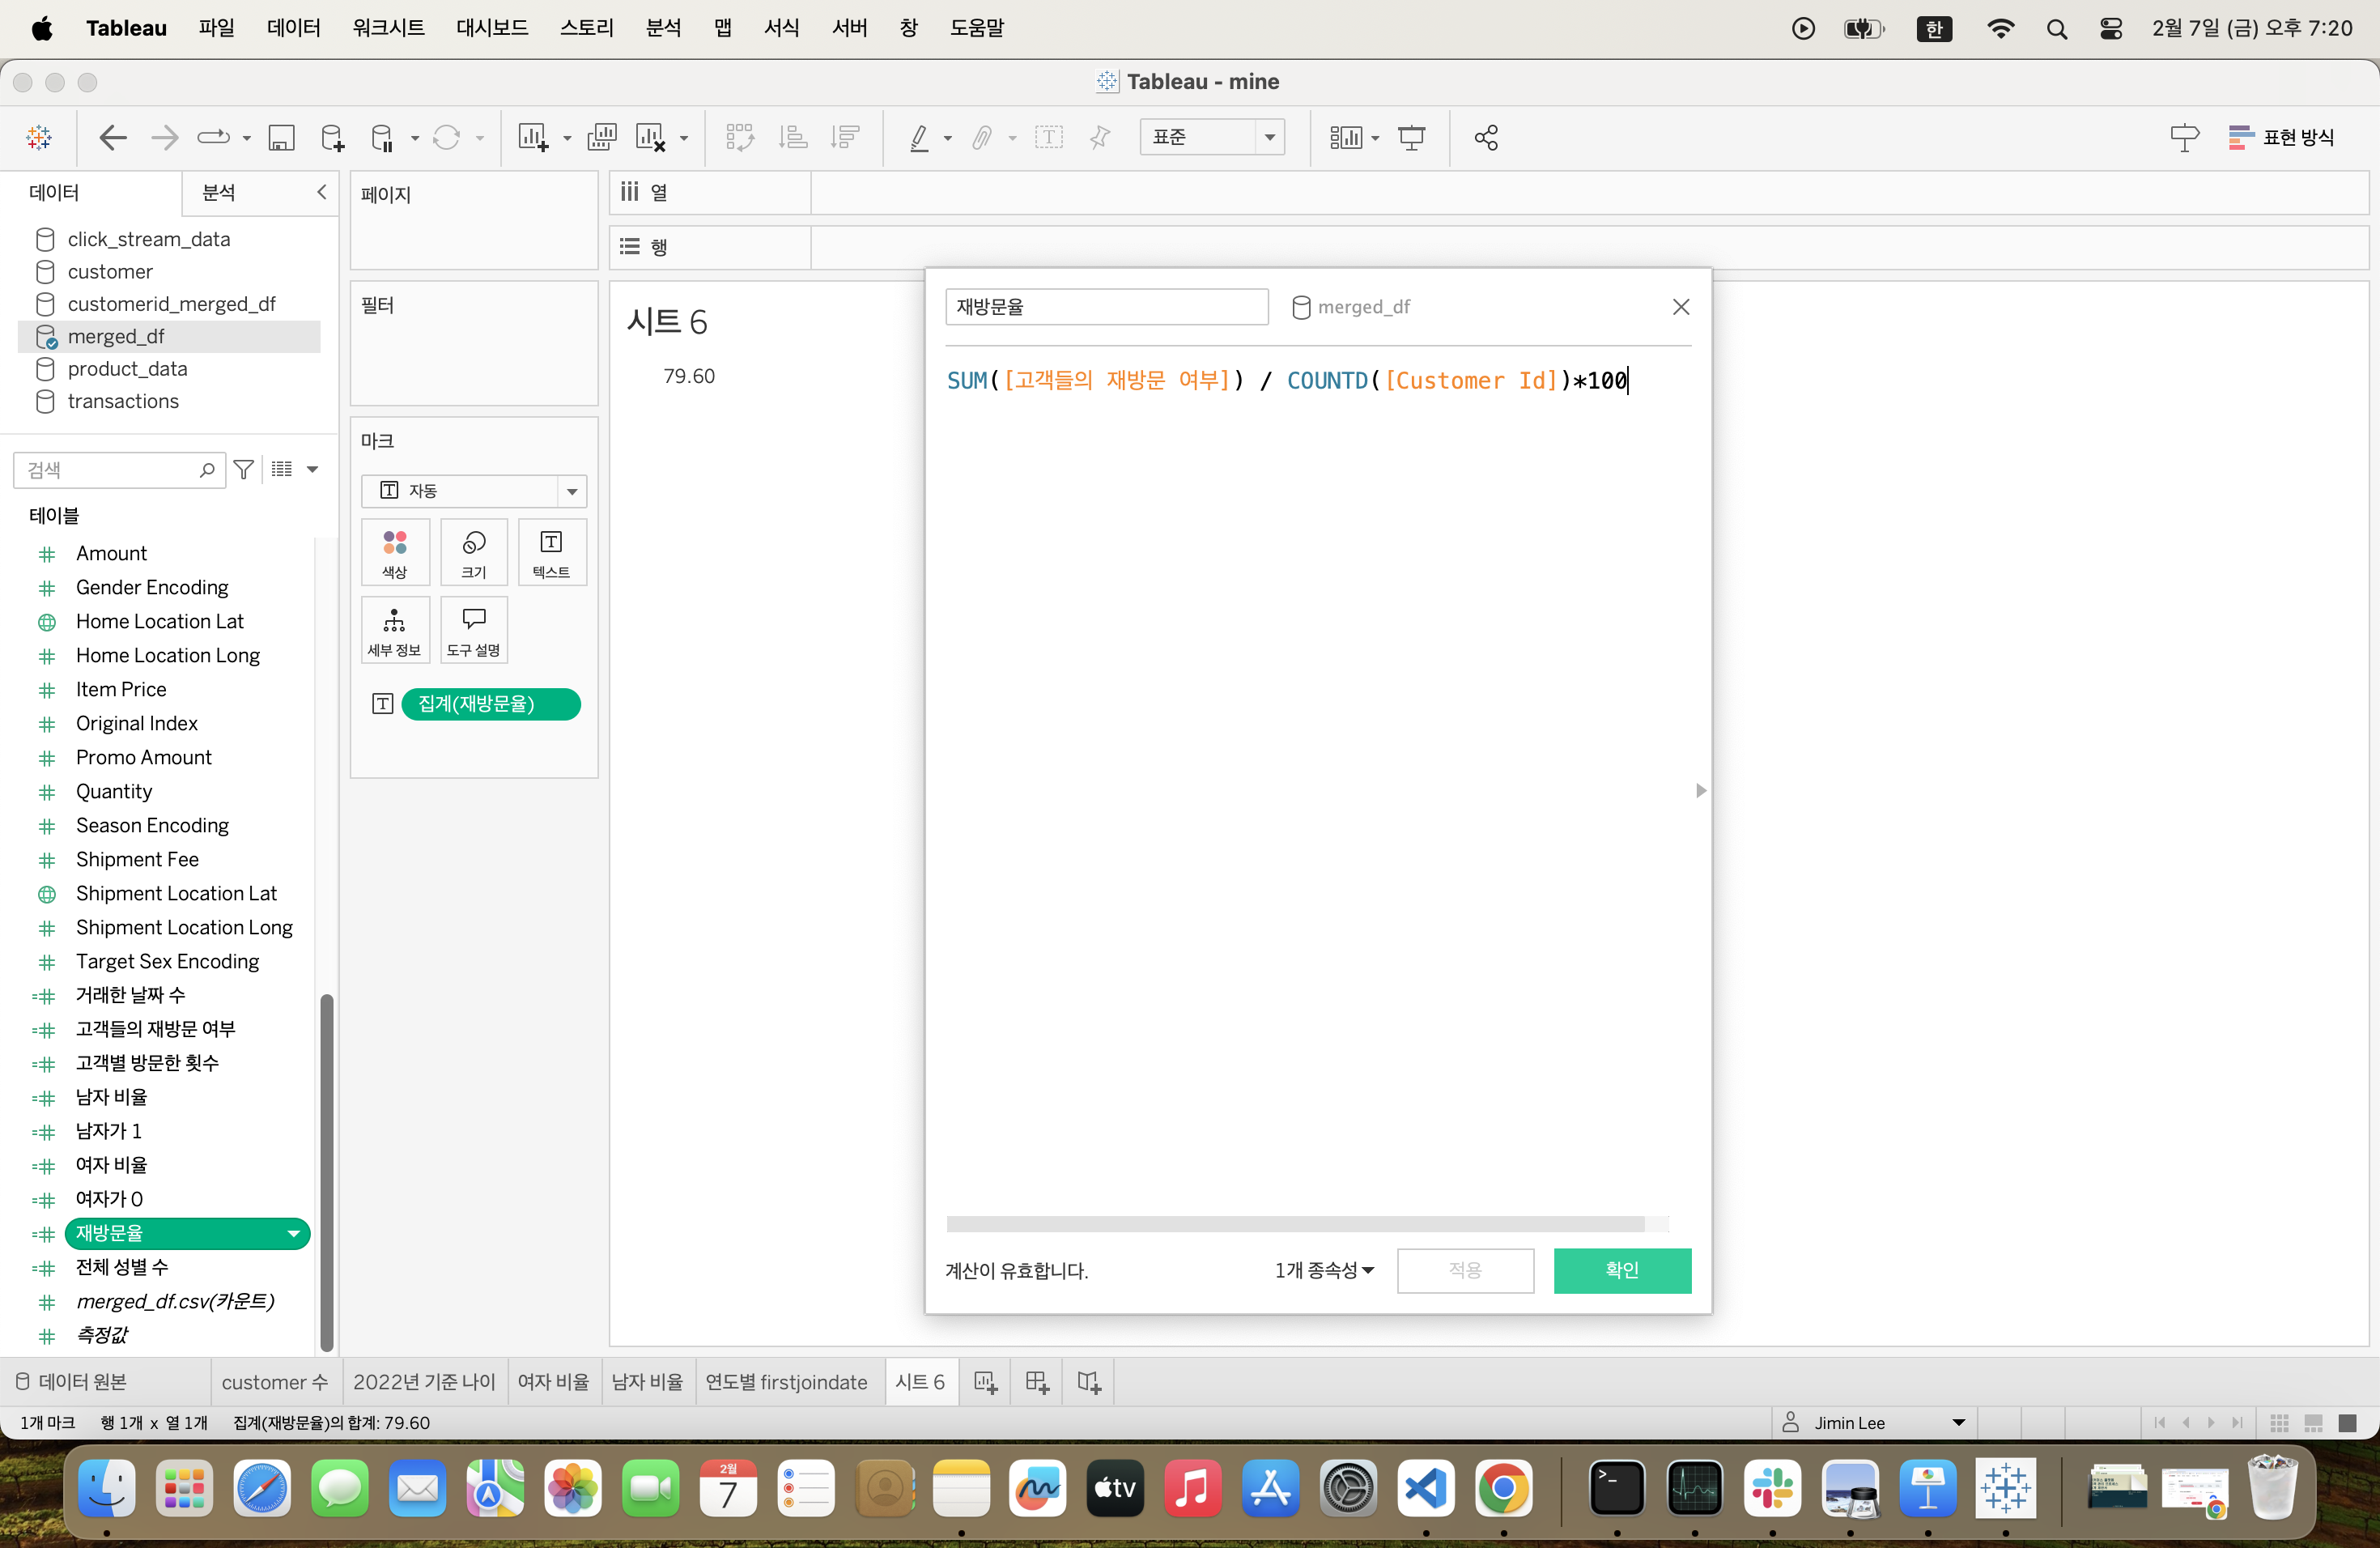
Task: Open Chrome from the dock
Action: tap(1503, 1488)
